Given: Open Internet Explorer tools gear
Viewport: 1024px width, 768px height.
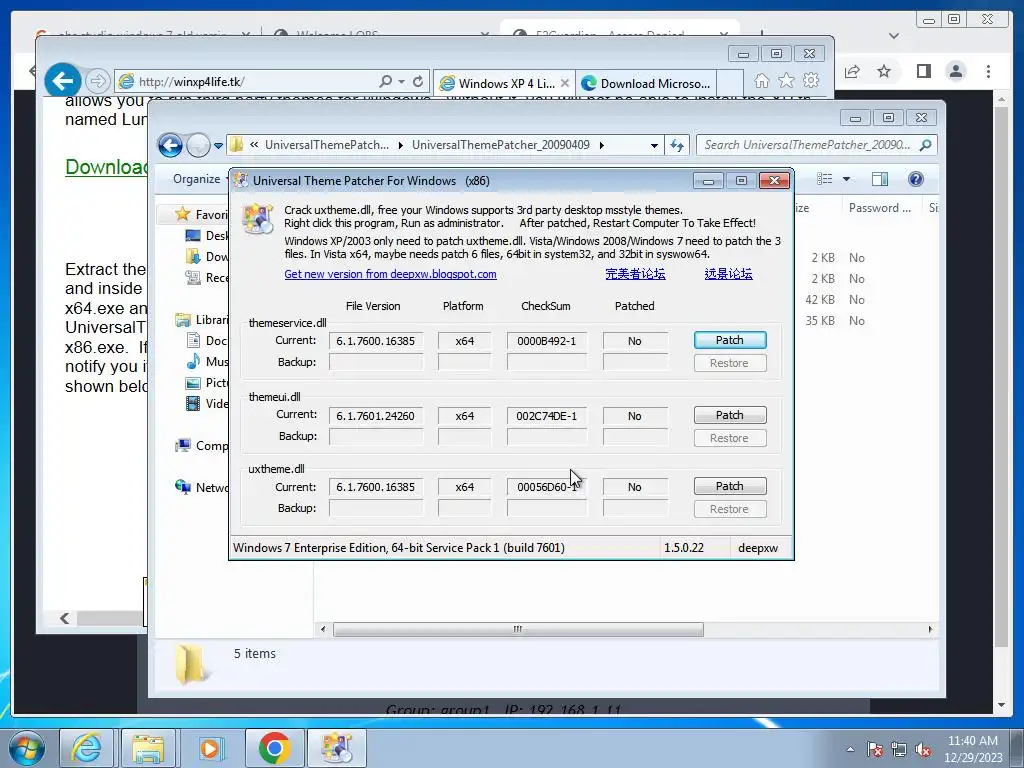Looking at the screenshot, I should pyautogui.click(x=811, y=81).
